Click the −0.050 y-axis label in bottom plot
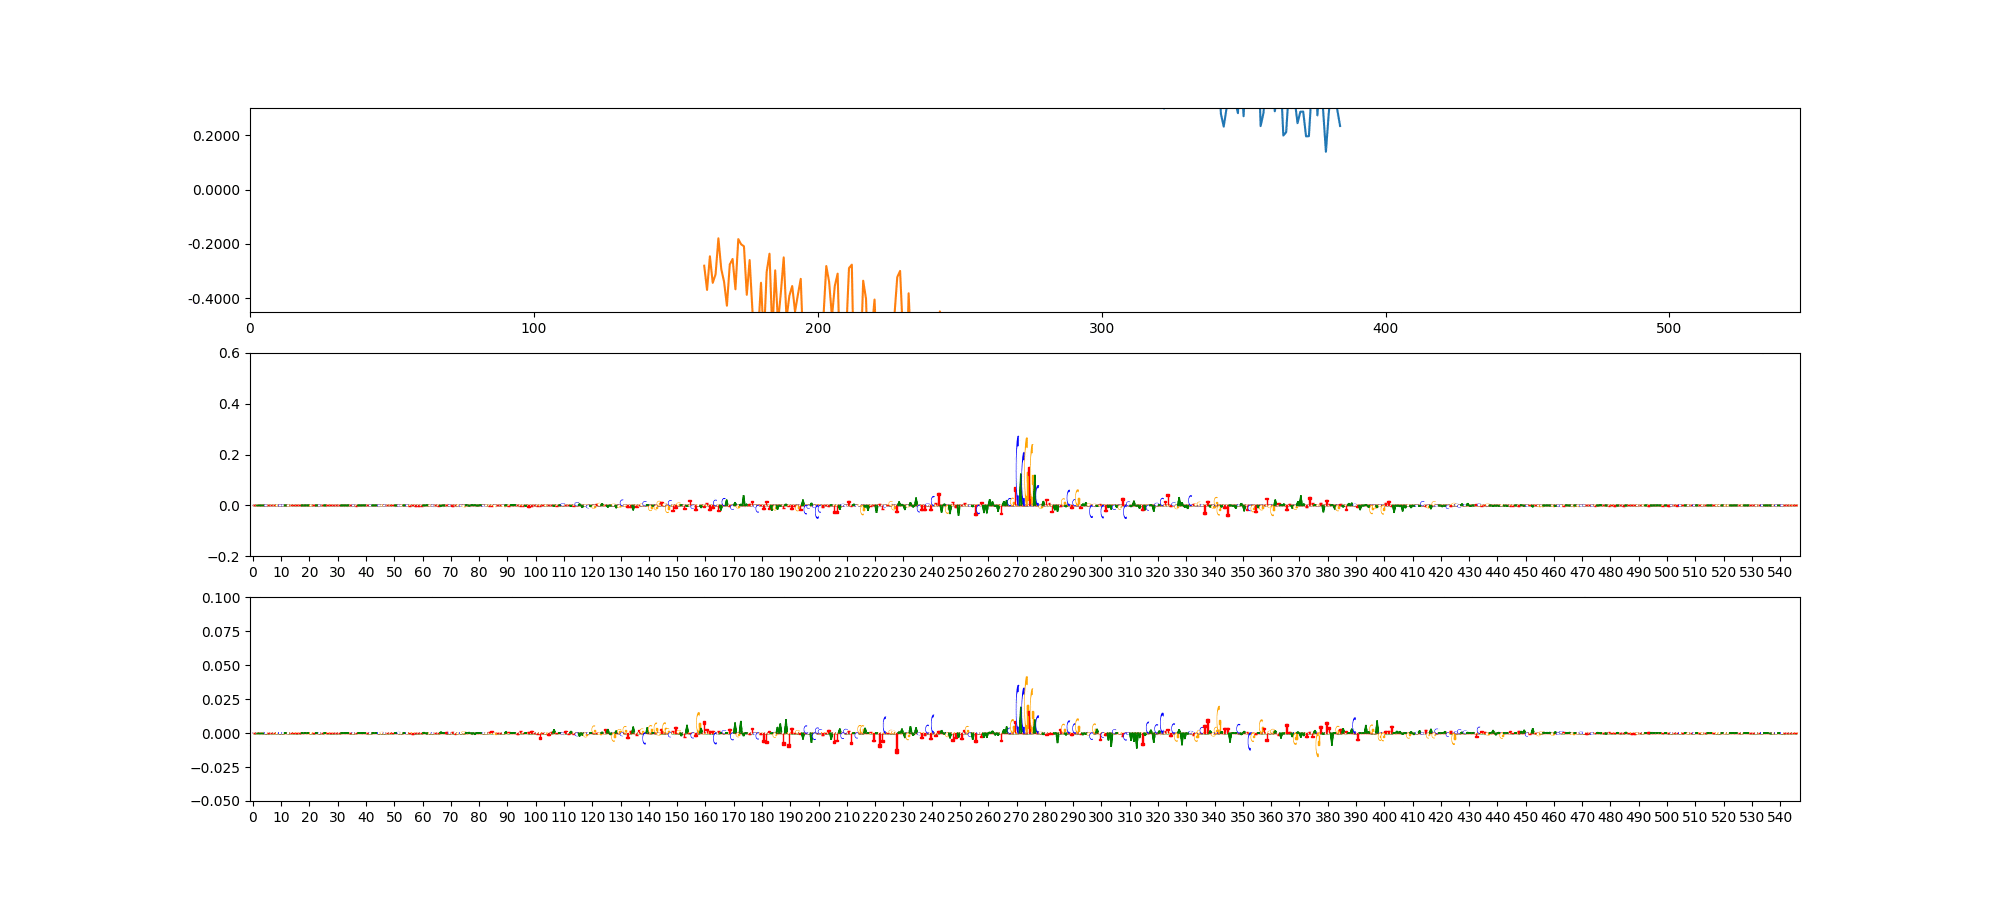The width and height of the screenshot is (2000, 900). click(218, 801)
